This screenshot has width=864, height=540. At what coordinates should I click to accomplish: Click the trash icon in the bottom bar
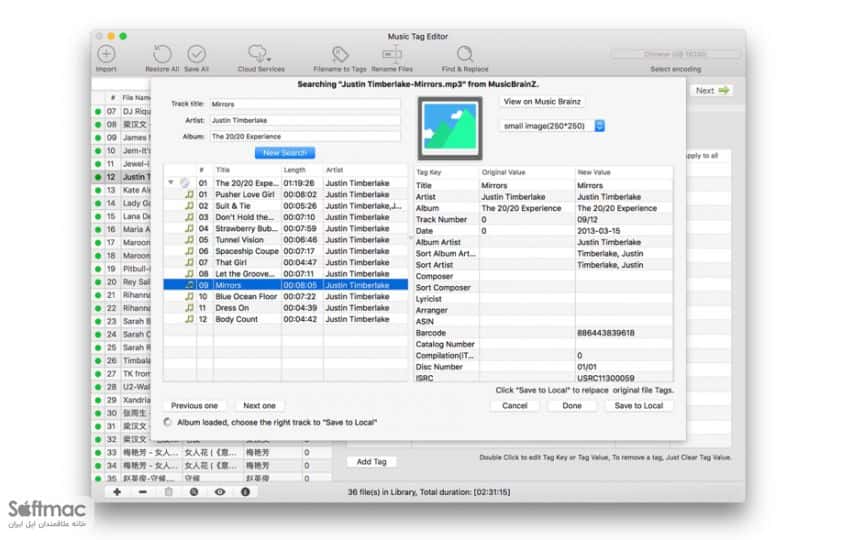tap(169, 492)
